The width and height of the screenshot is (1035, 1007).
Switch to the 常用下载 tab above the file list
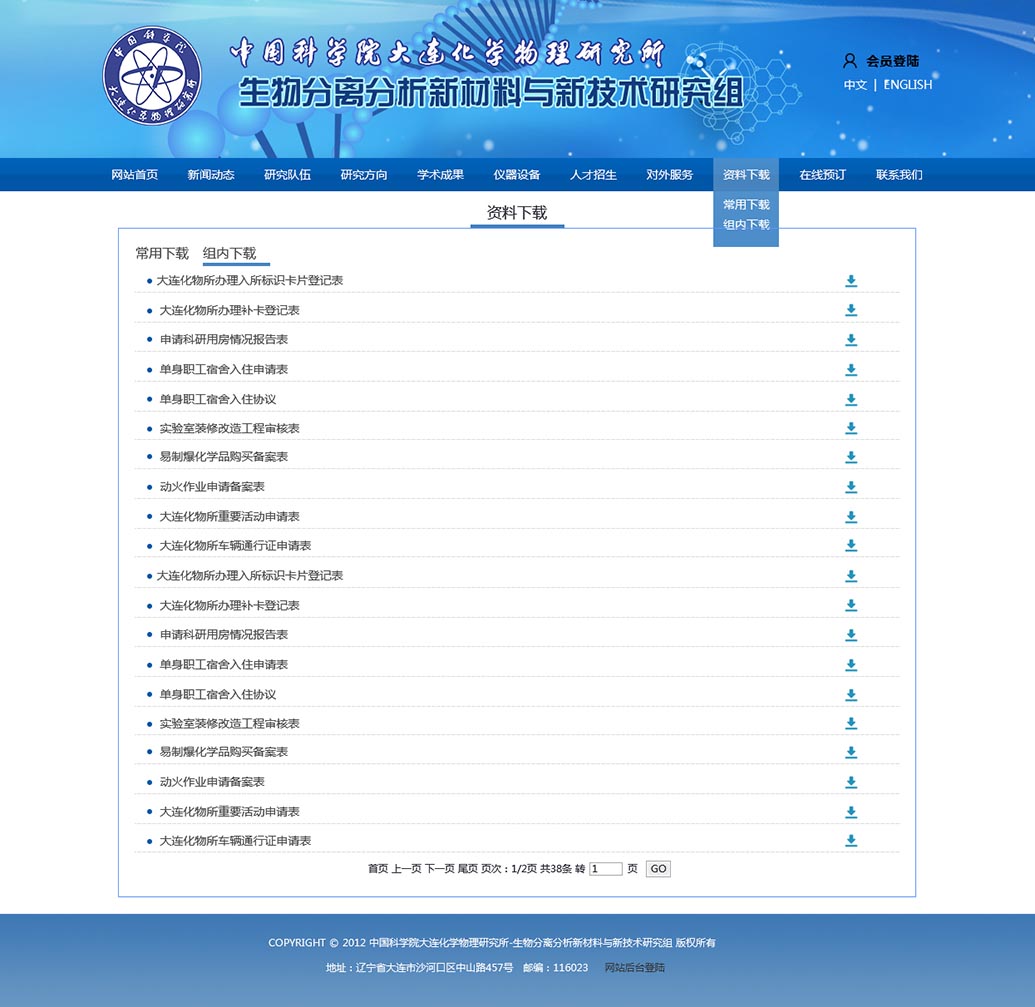tap(162, 253)
